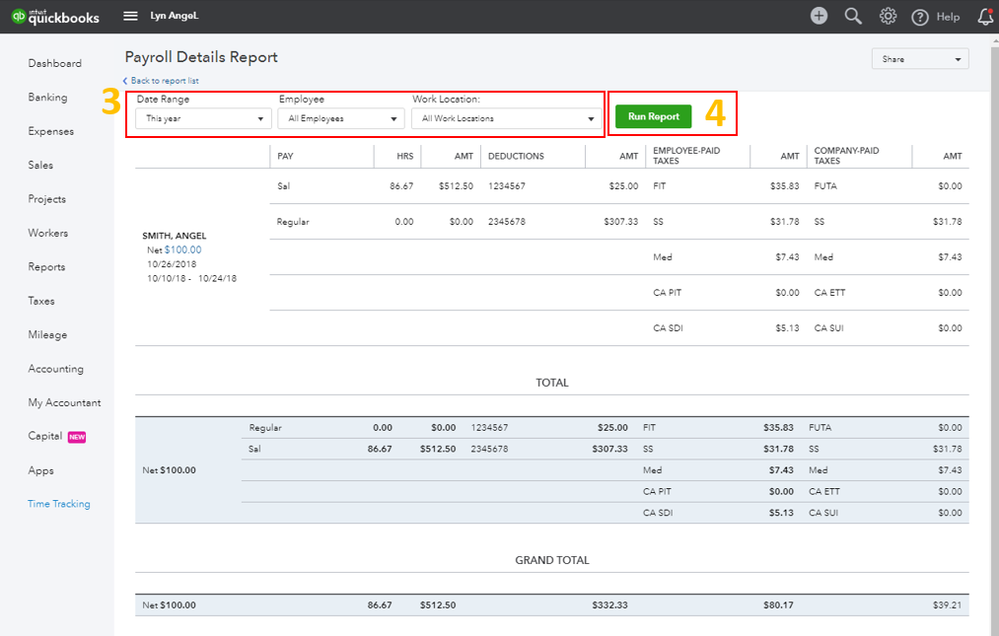Click the Help question mark icon

[x=919, y=17]
